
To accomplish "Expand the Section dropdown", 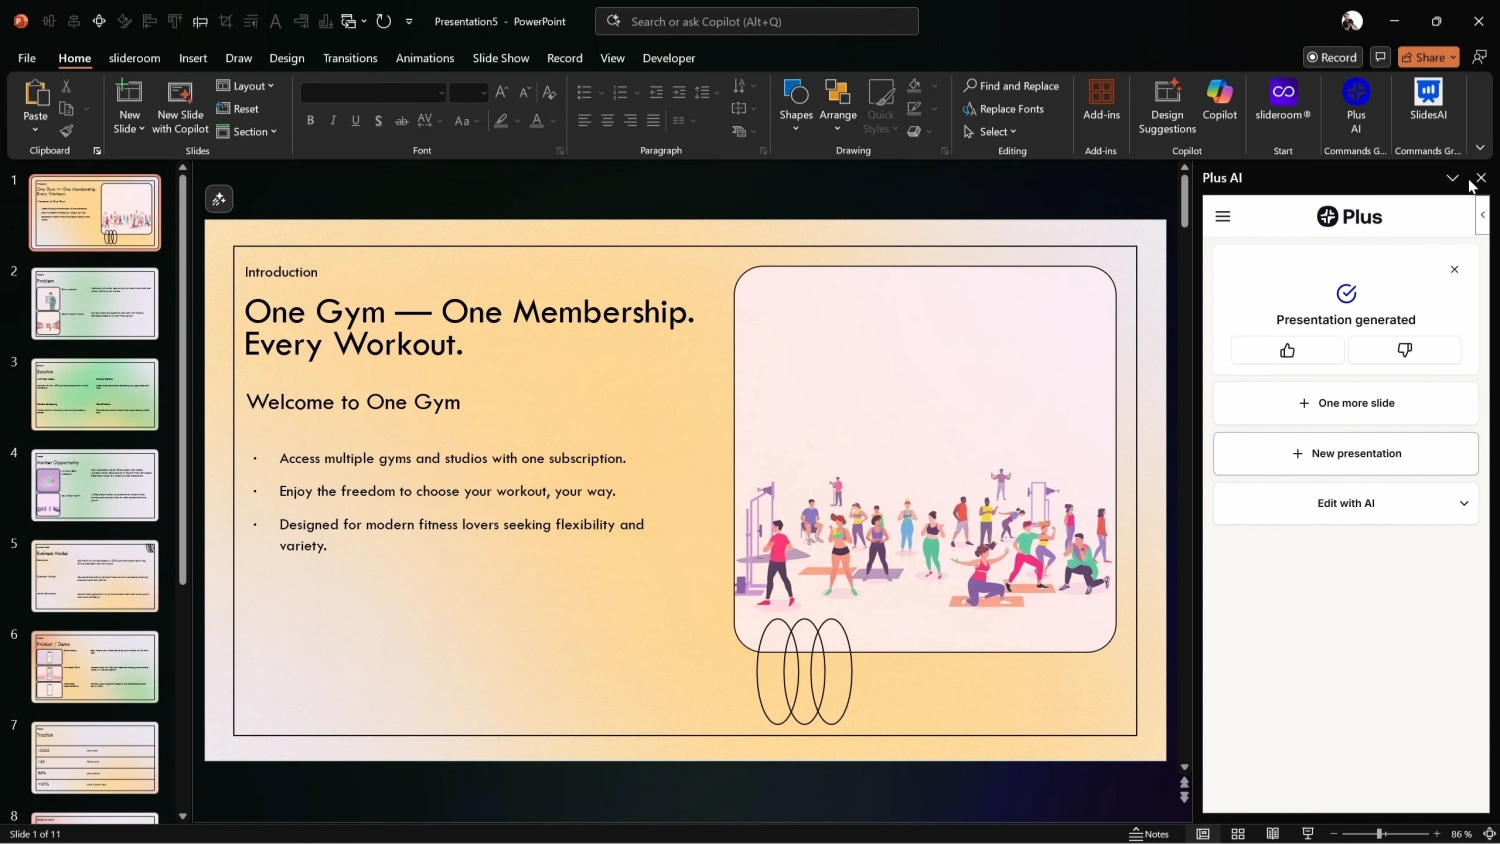I will coord(247,132).
